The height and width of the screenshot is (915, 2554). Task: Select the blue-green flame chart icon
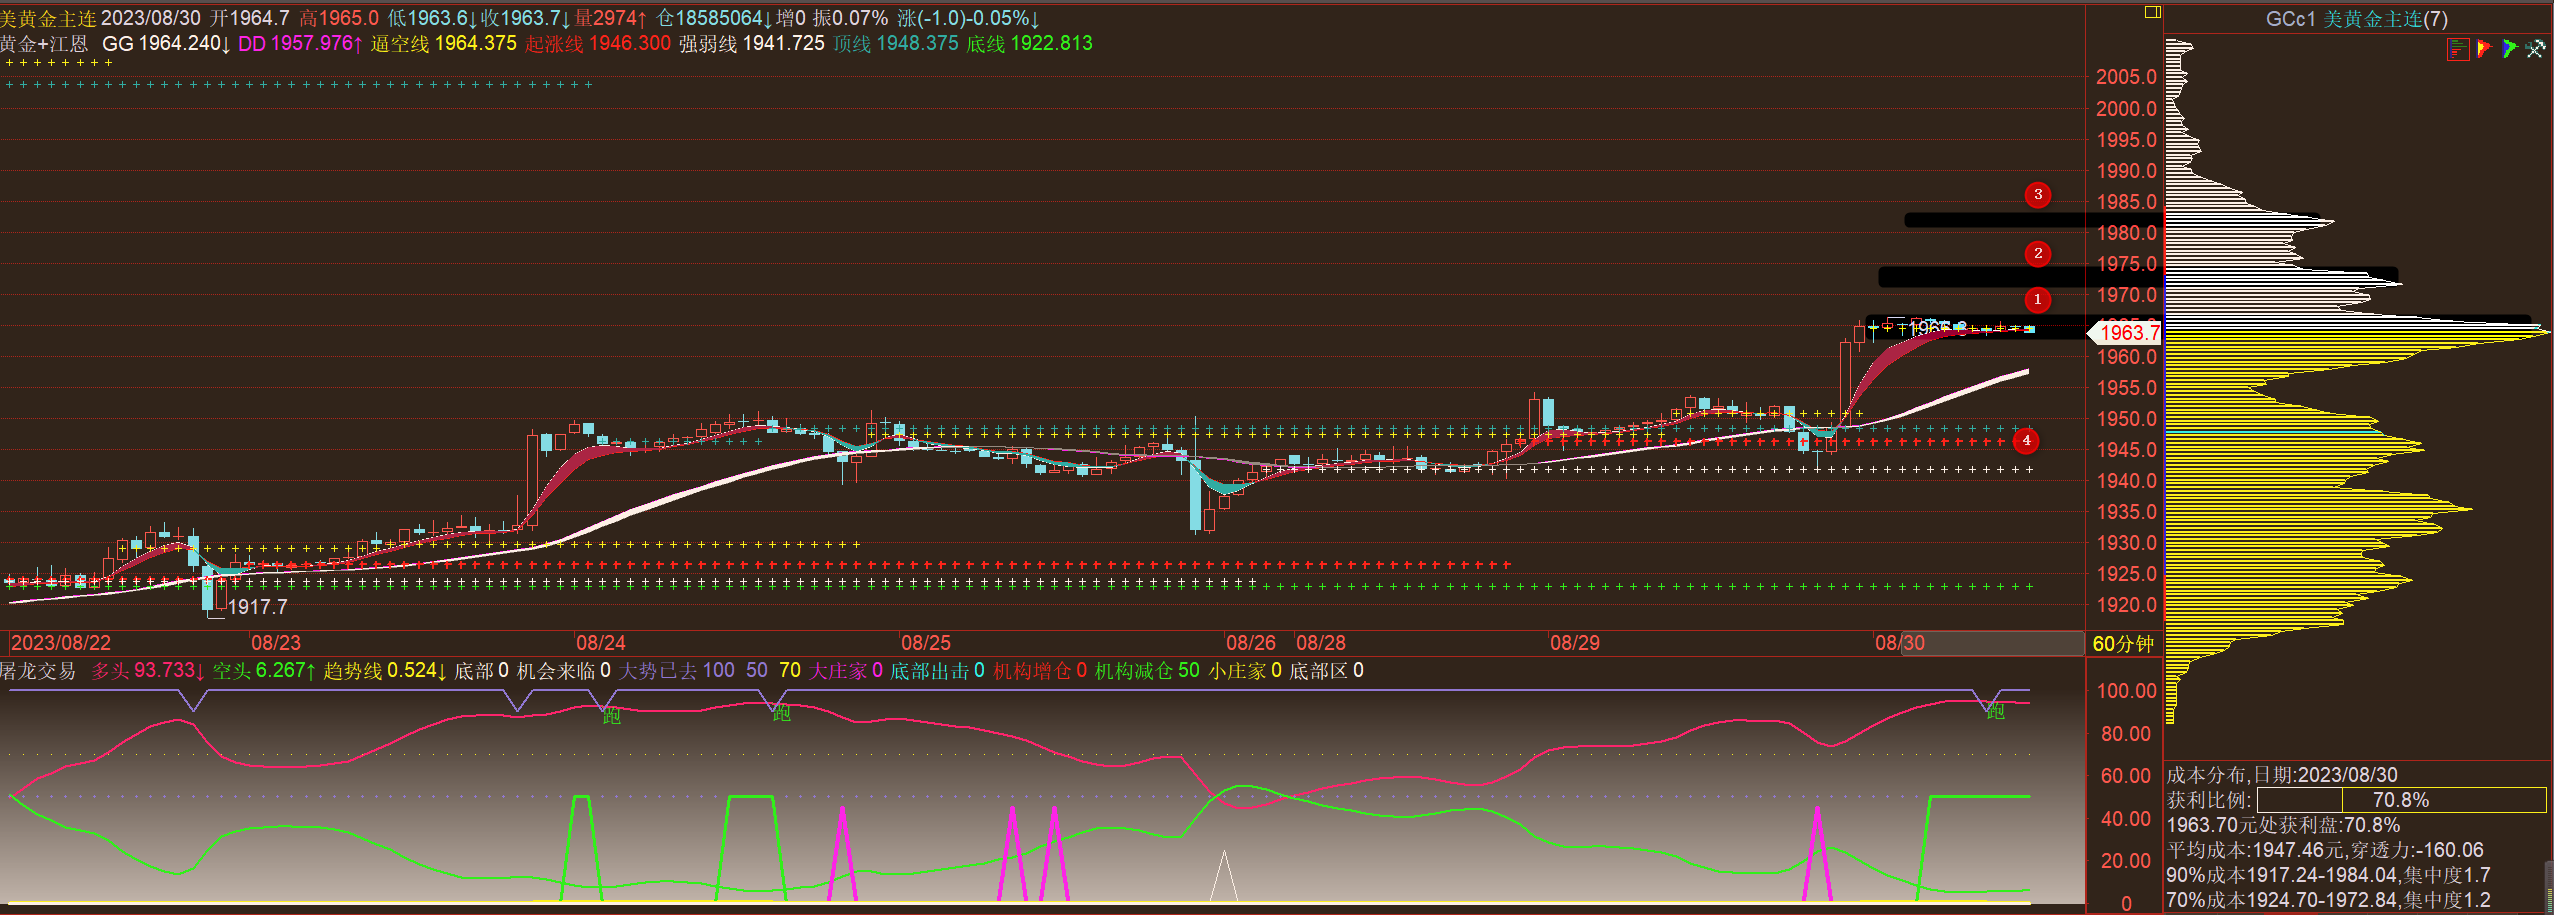[2509, 49]
